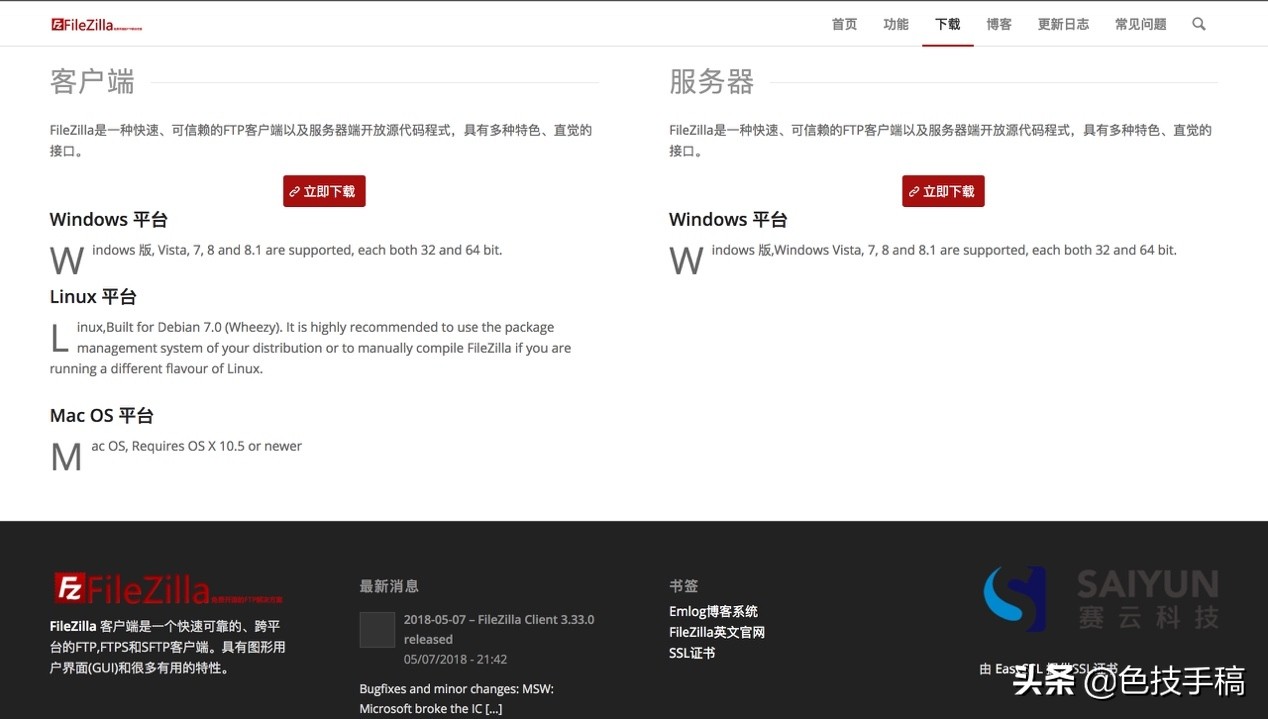1268x719 pixels.
Task: Select the 下载 tab in the navigation
Action: [947, 23]
